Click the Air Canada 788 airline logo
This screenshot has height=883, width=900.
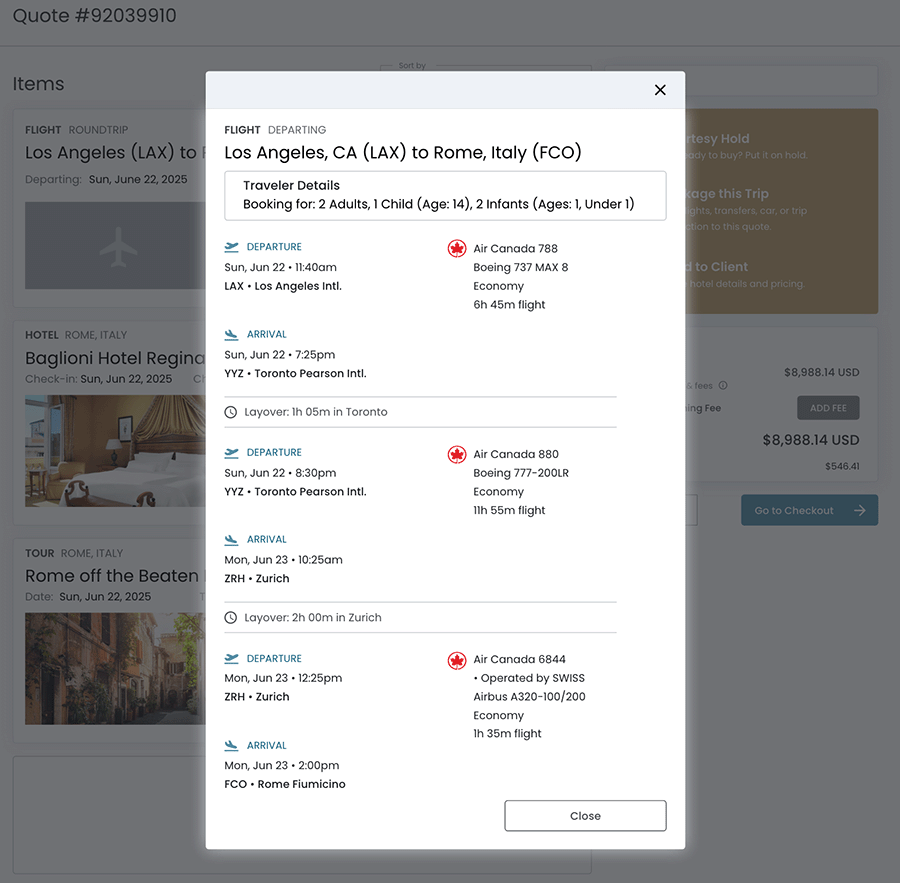click(457, 248)
